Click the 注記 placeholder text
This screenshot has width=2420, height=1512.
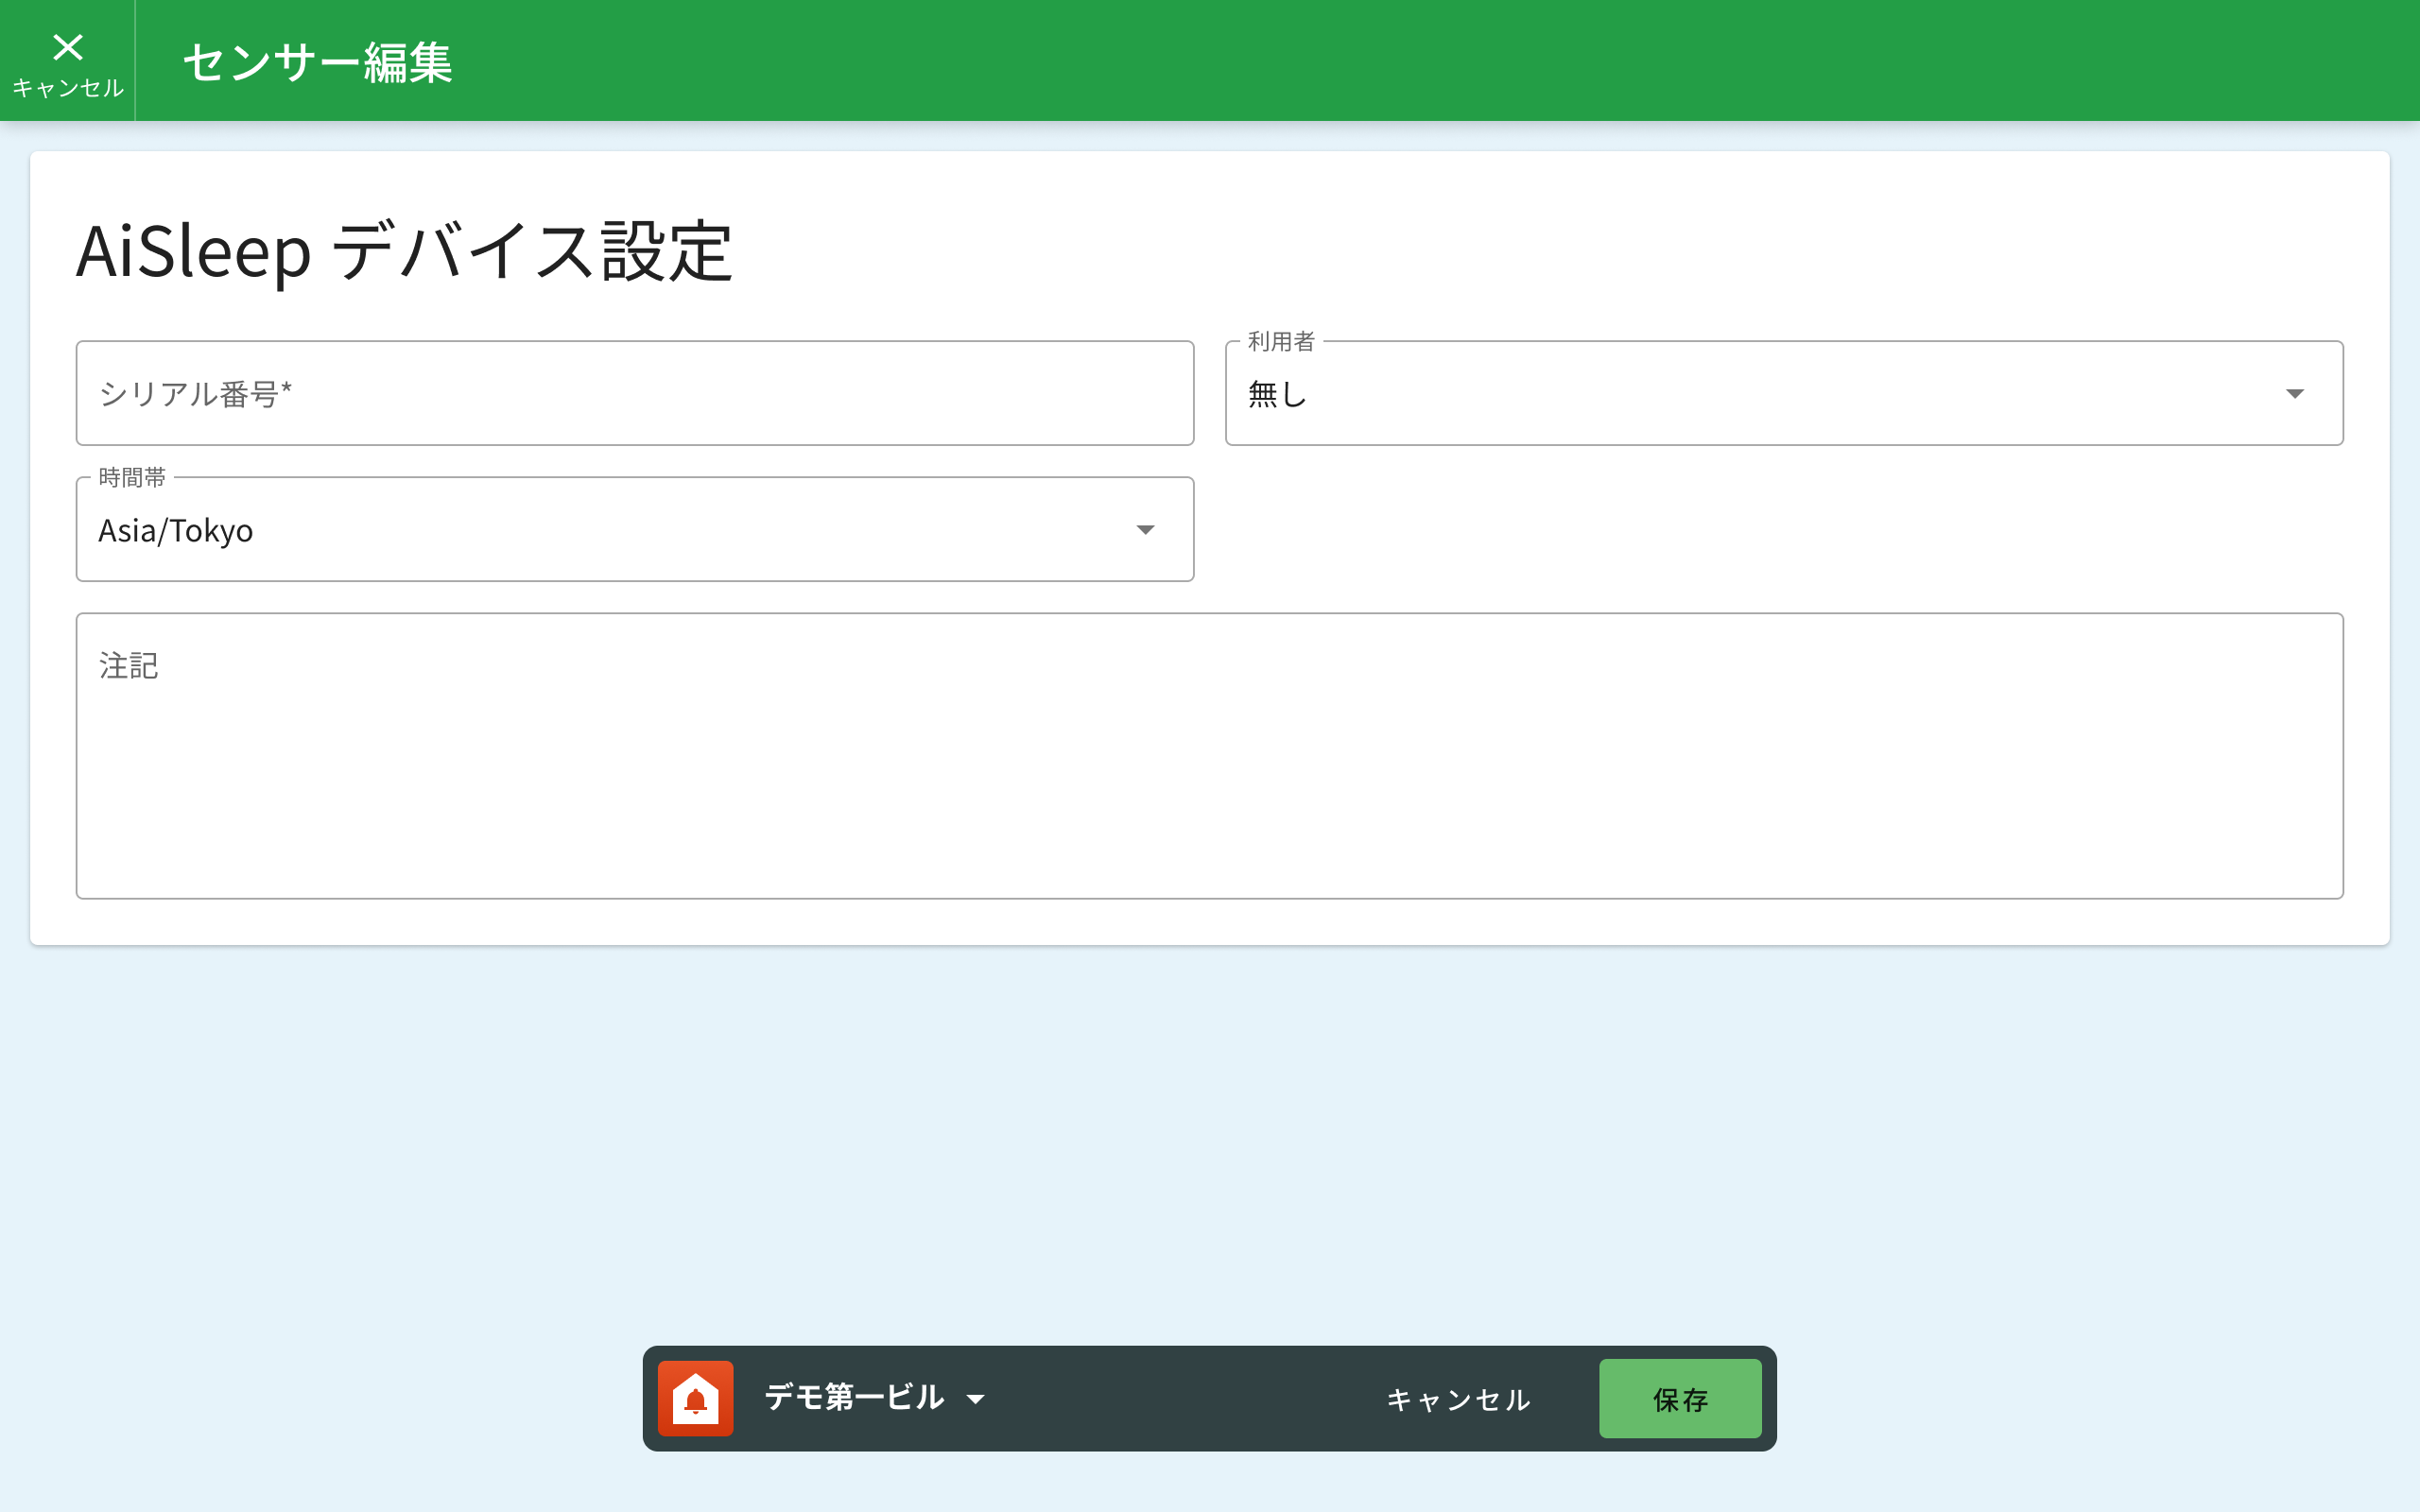click(129, 666)
